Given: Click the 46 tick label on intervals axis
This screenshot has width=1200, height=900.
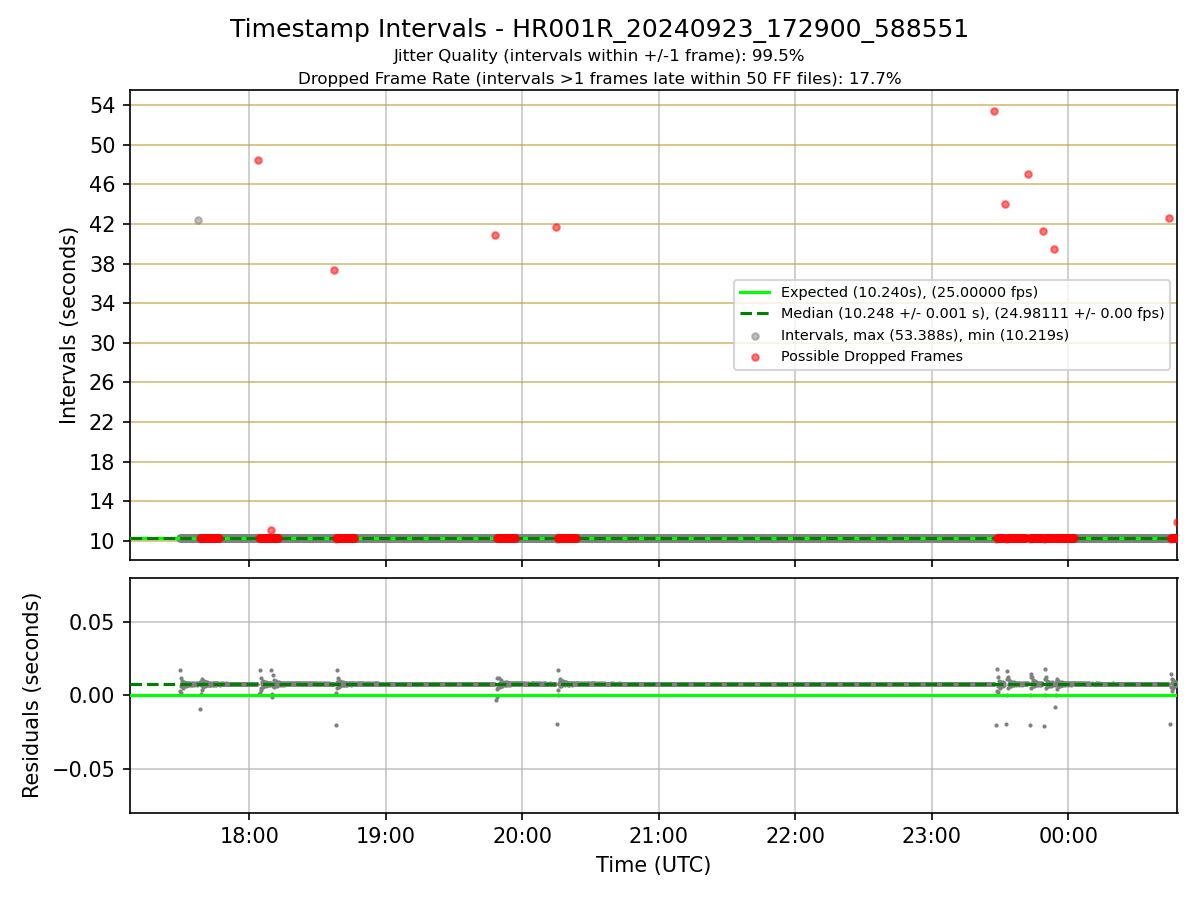Looking at the screenshot, I should pyautogui.click(x=105, y=184).
